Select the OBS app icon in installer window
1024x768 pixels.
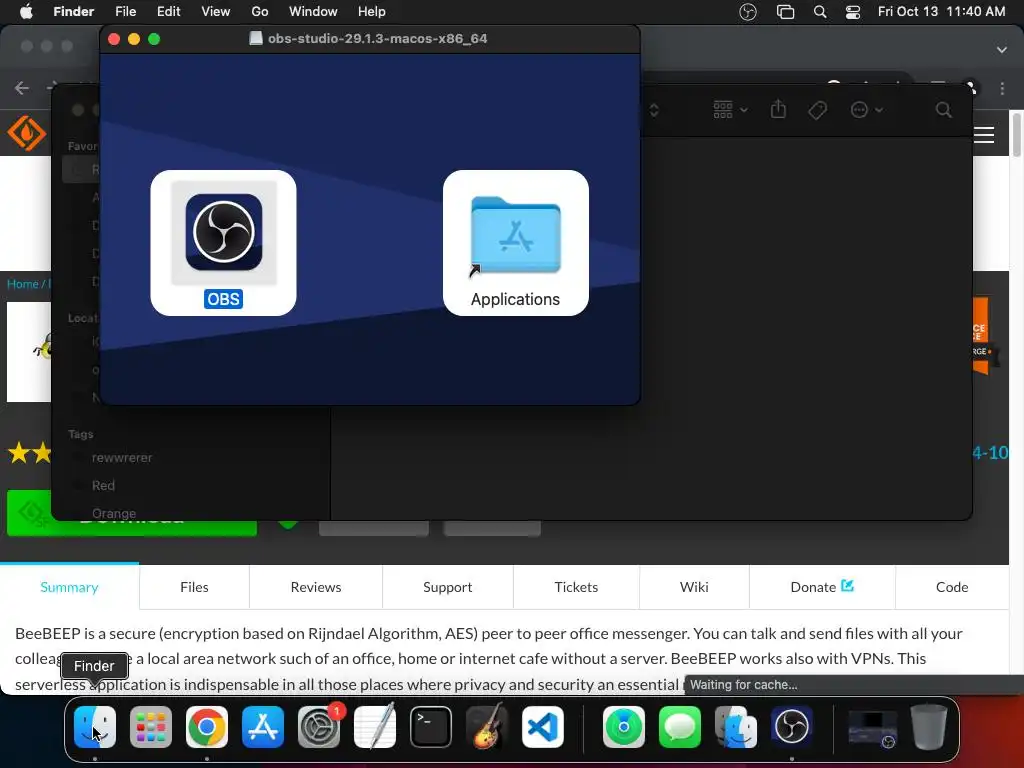(223, 233)
